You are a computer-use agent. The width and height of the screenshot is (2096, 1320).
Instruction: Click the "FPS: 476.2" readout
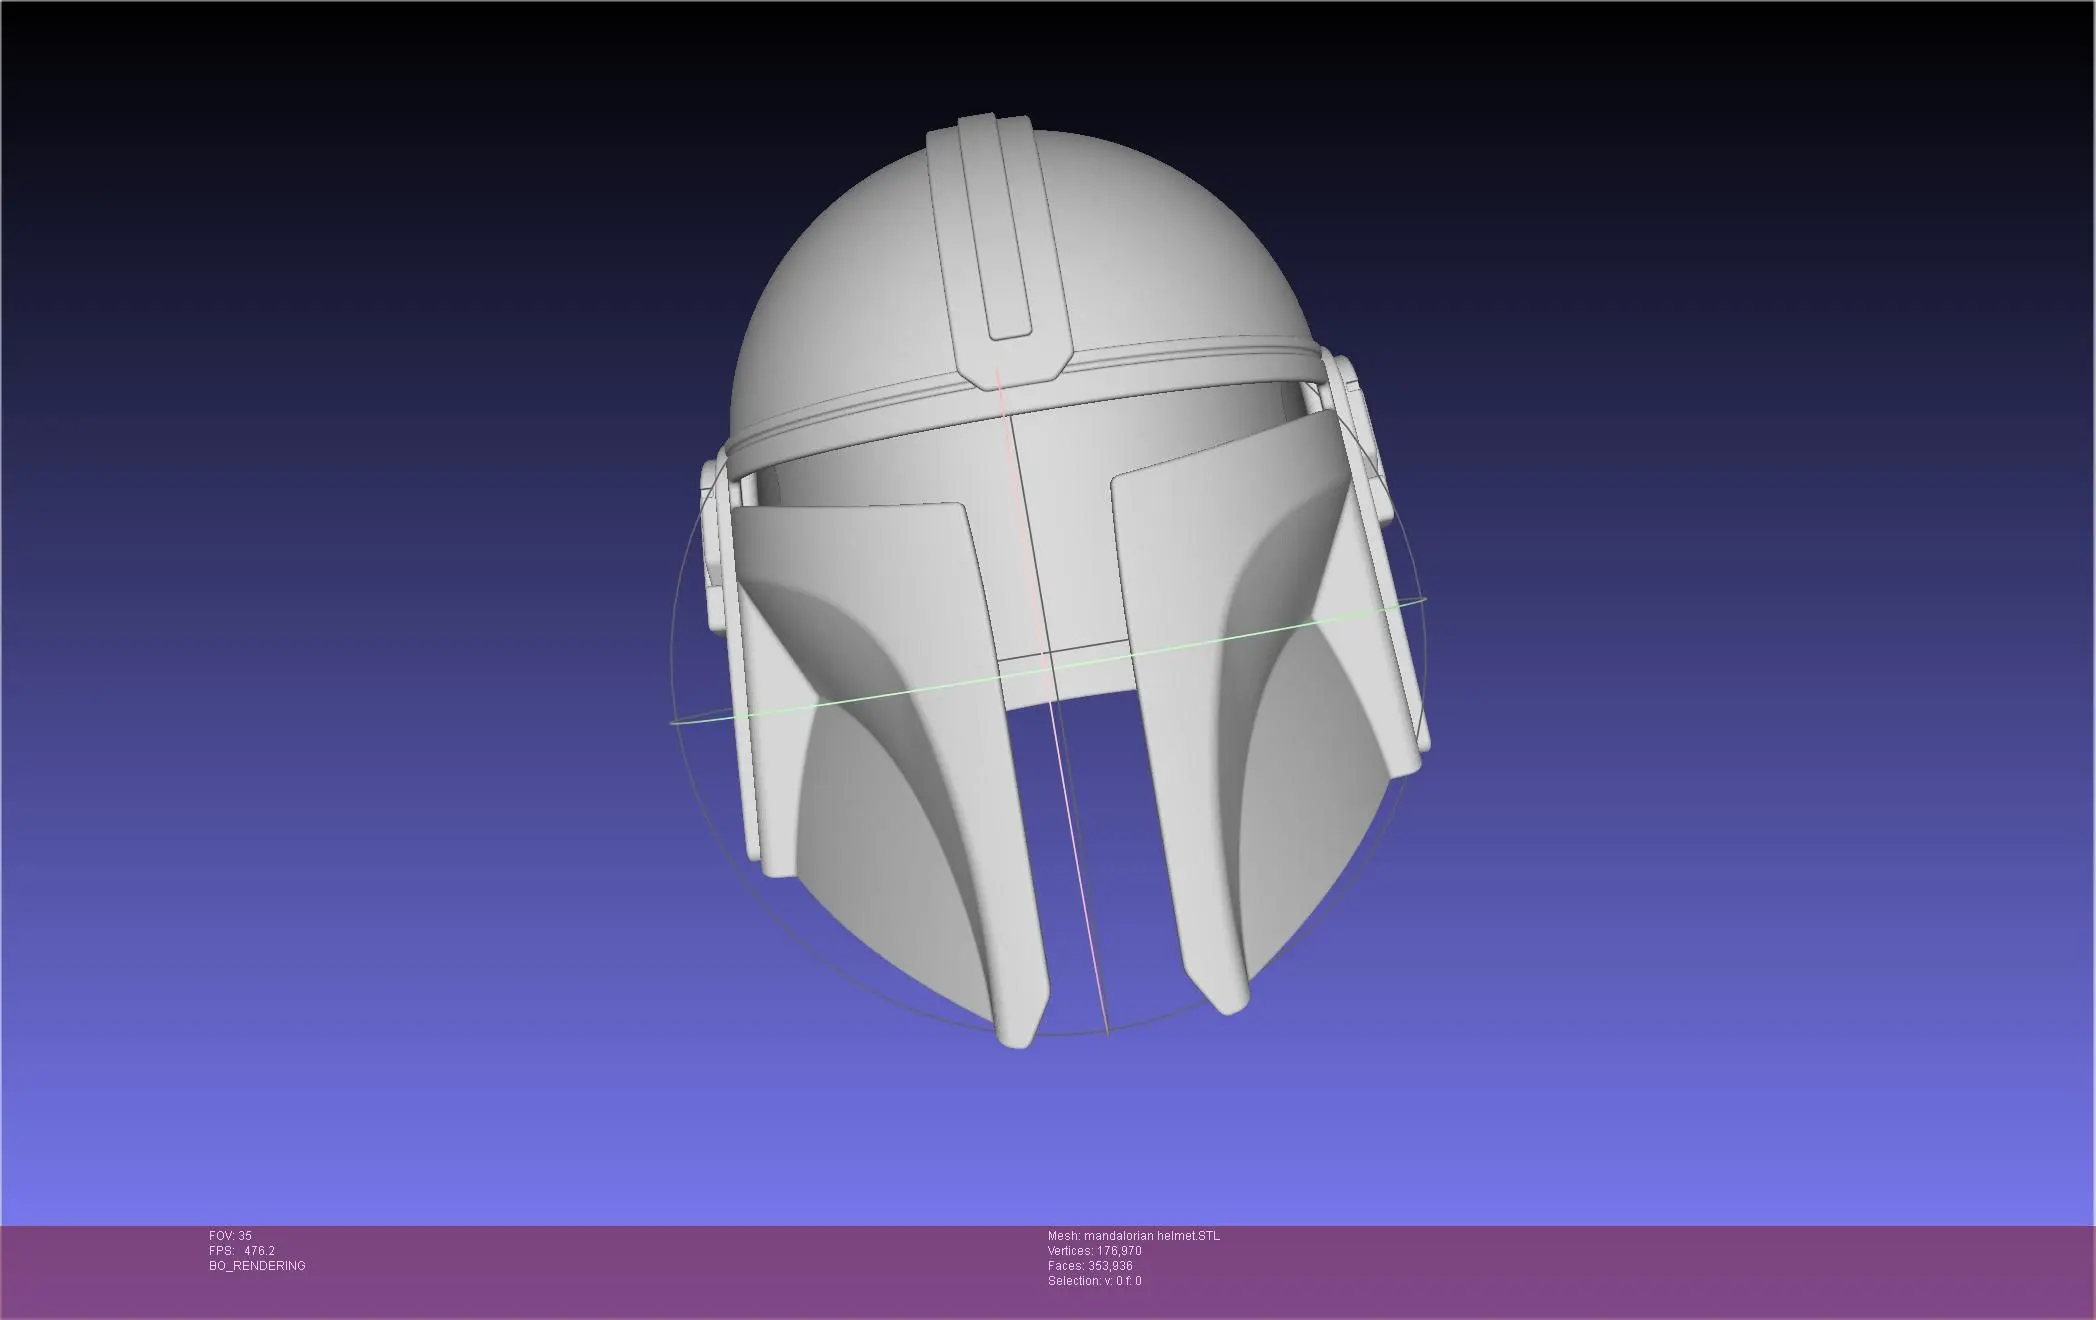tap(242, 1251)
